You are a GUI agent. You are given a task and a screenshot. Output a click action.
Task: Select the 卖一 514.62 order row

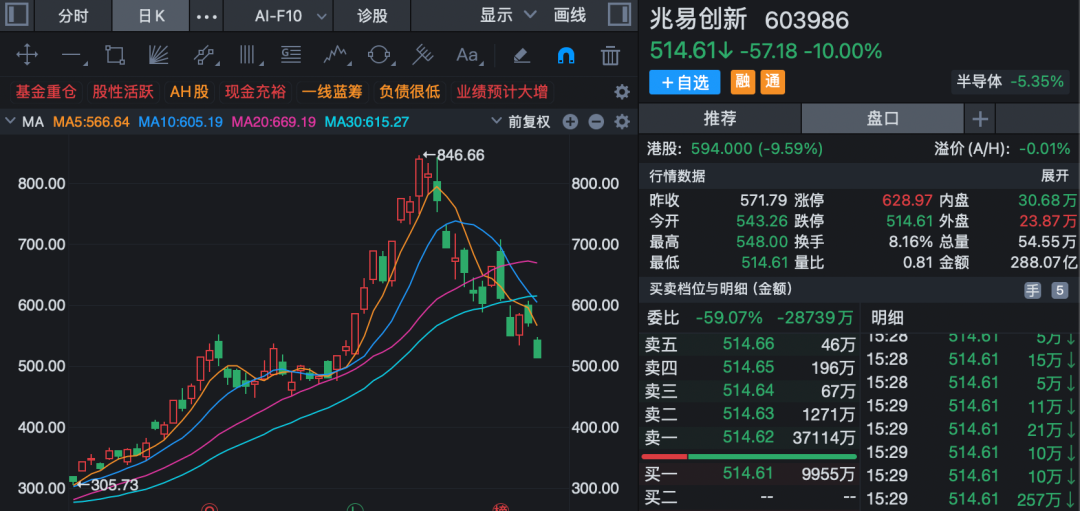click(749, 437)
